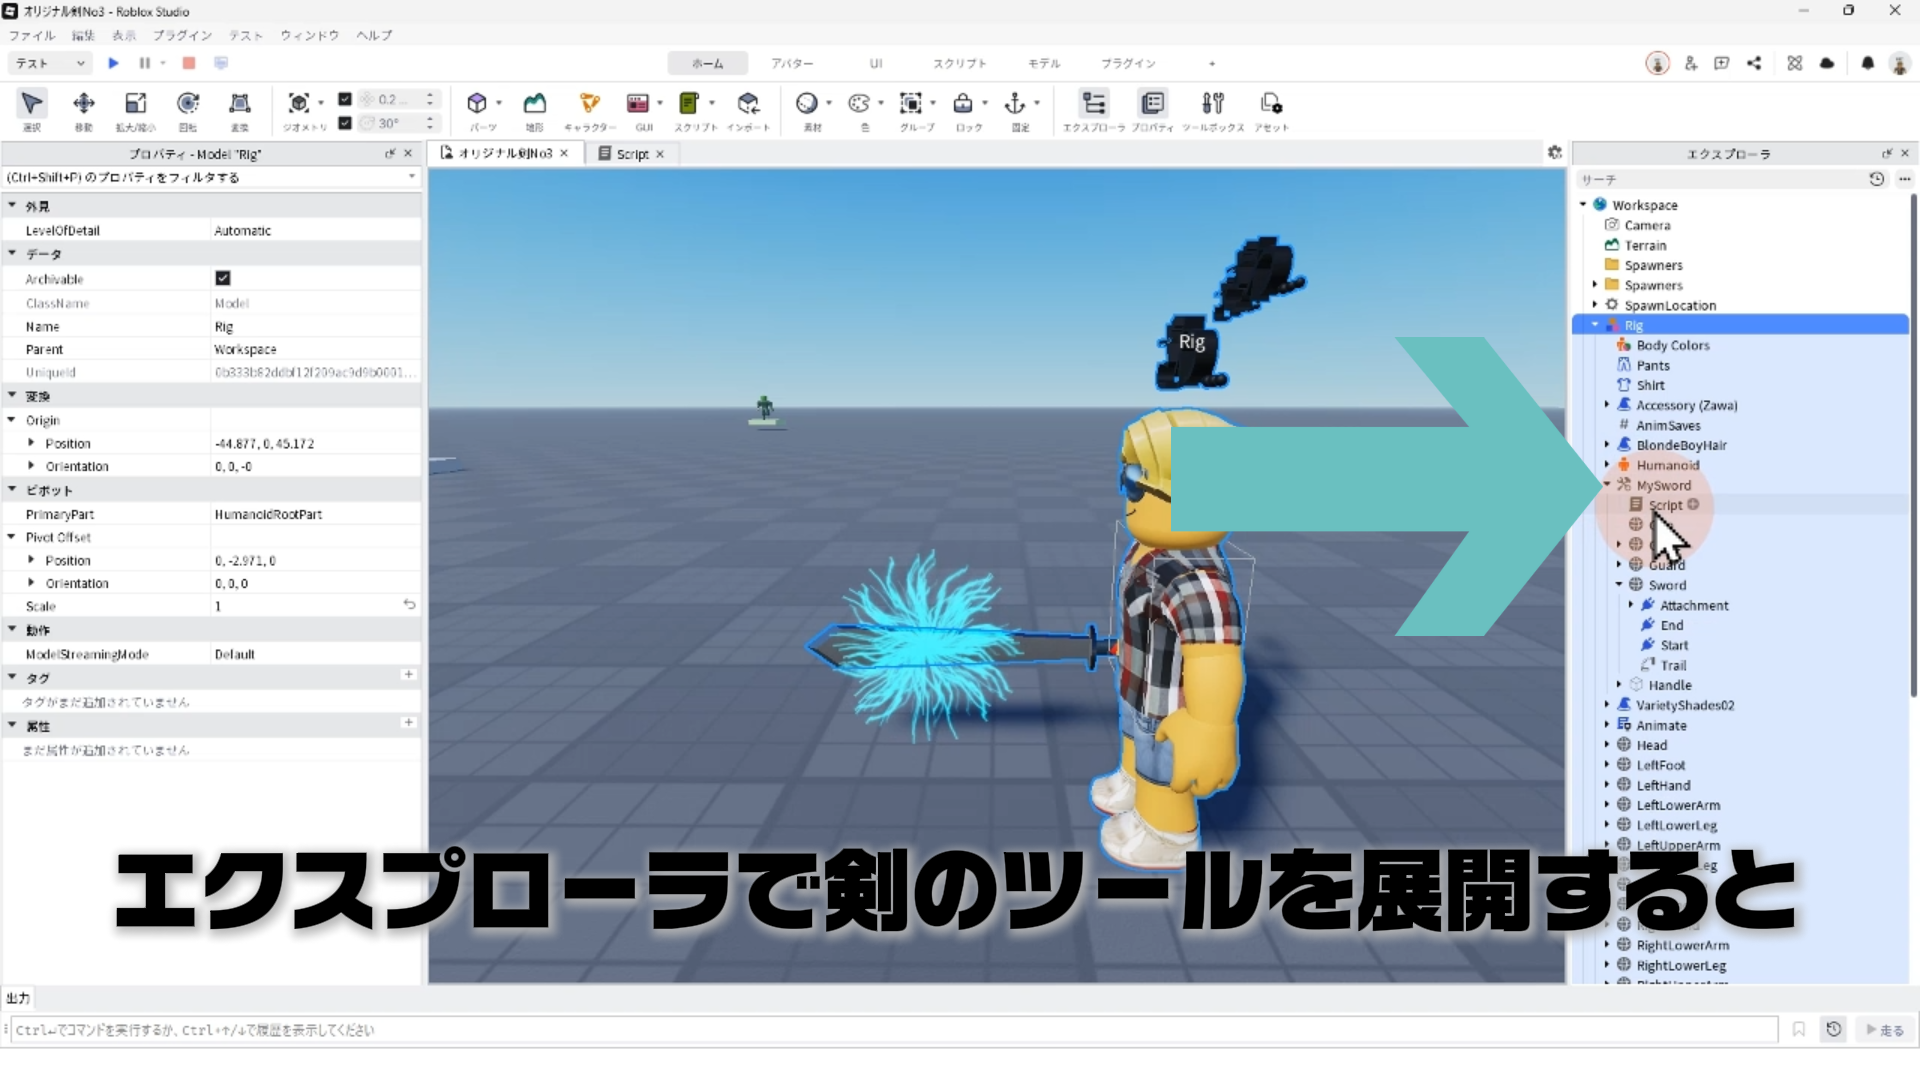1920x1080 pixels.
Task: Toggle the move snap 0.2 checkbox
Action: pos(345,99)
